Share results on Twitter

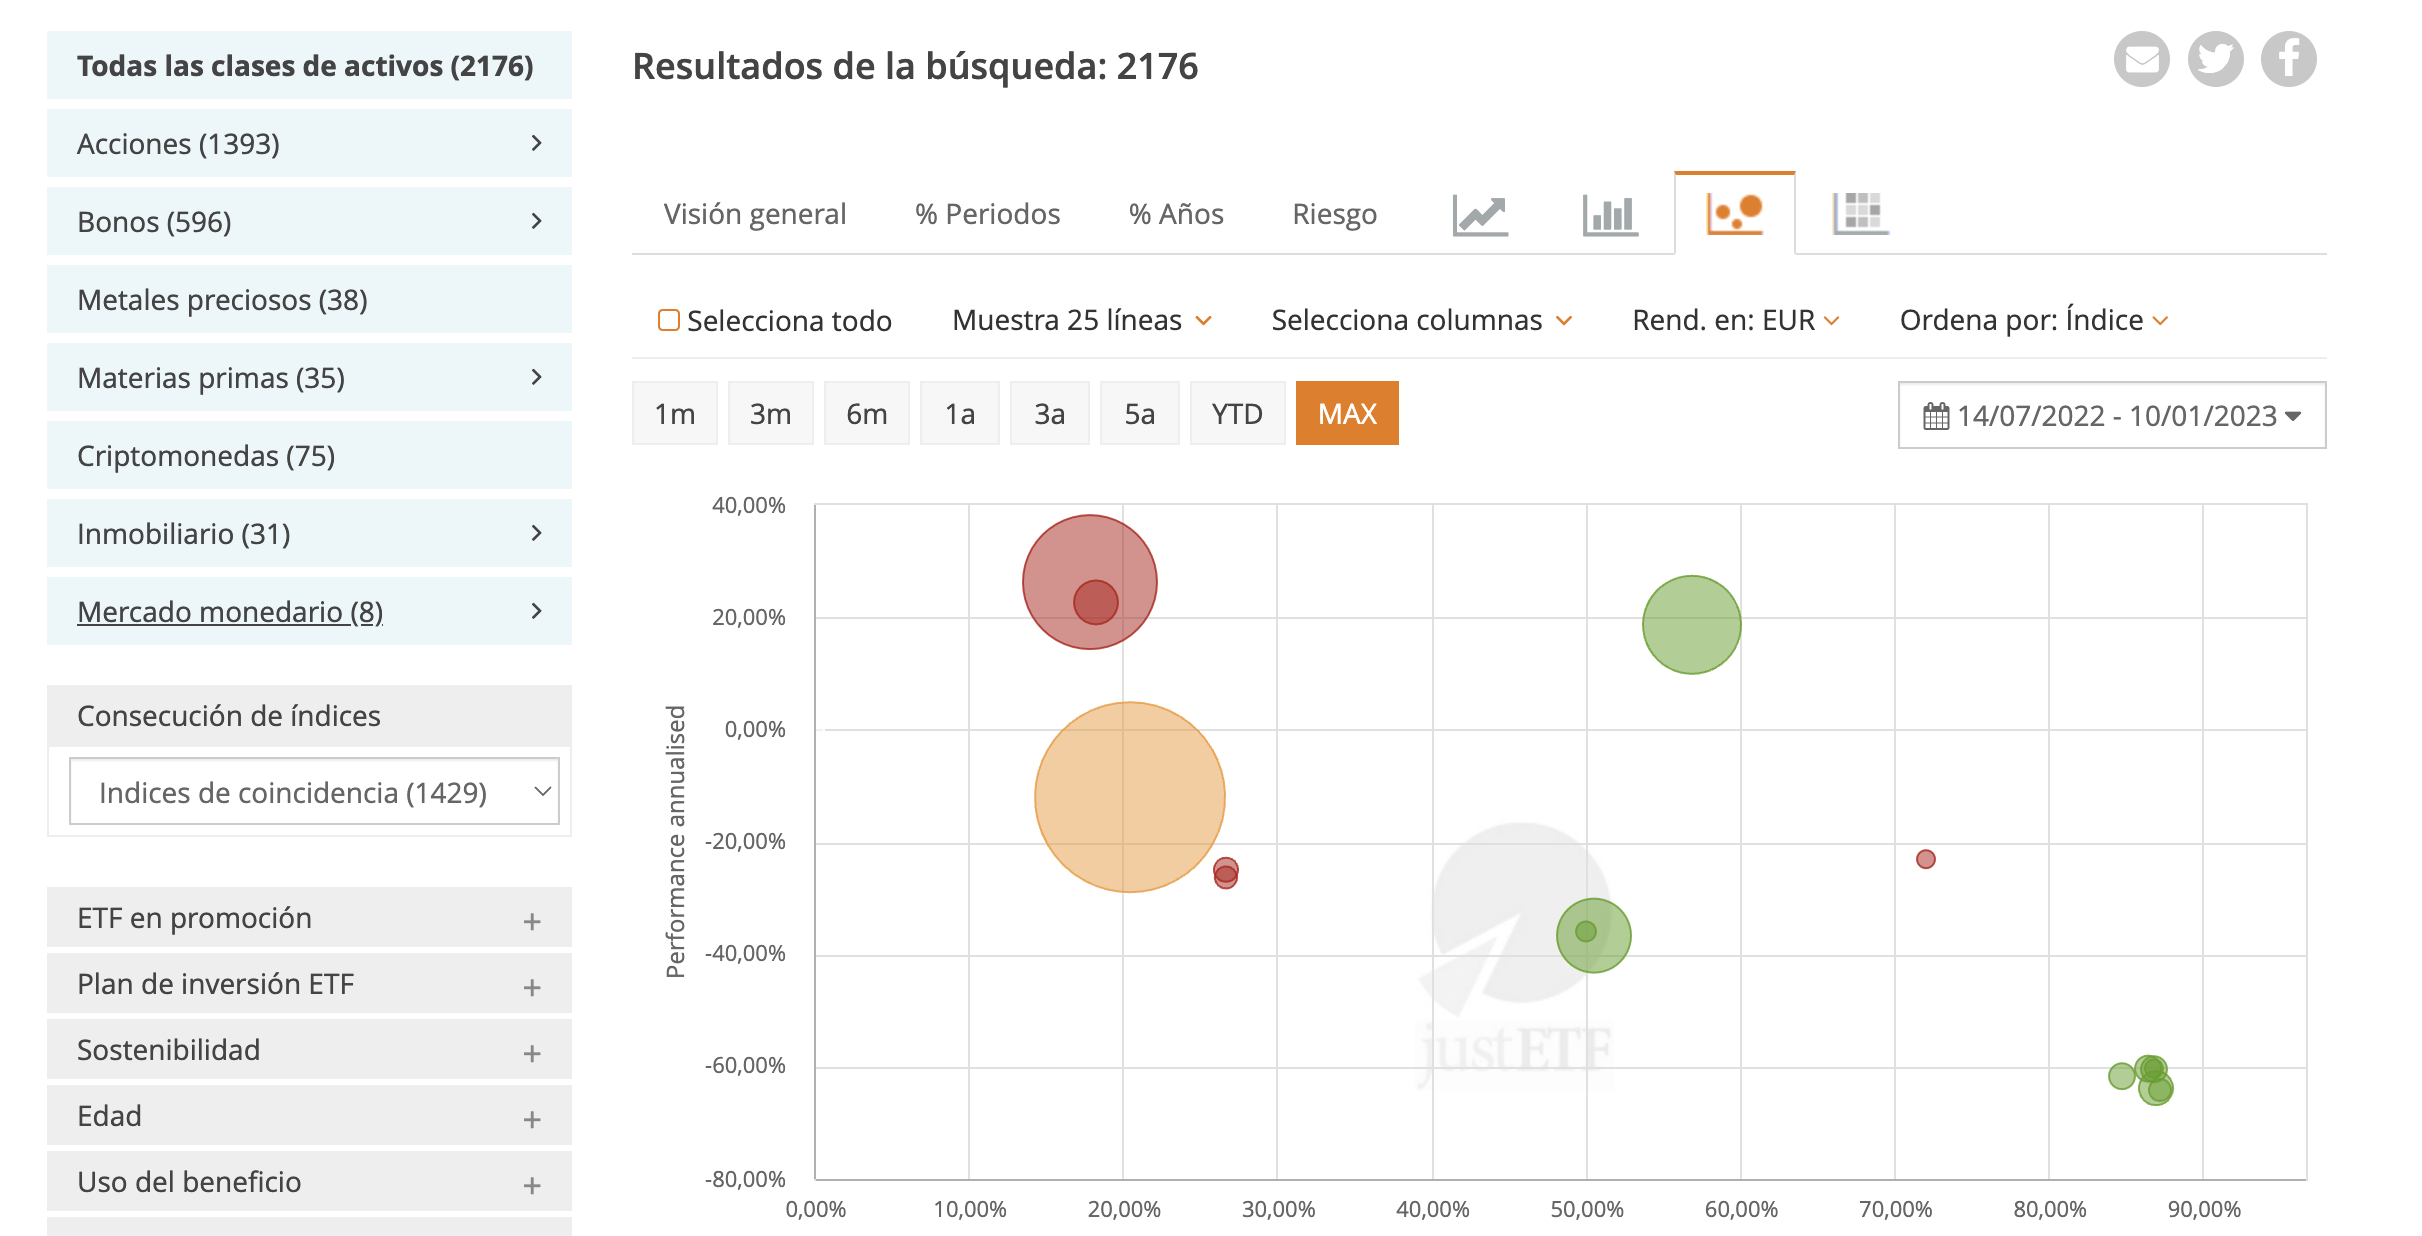click(2214, 59)
